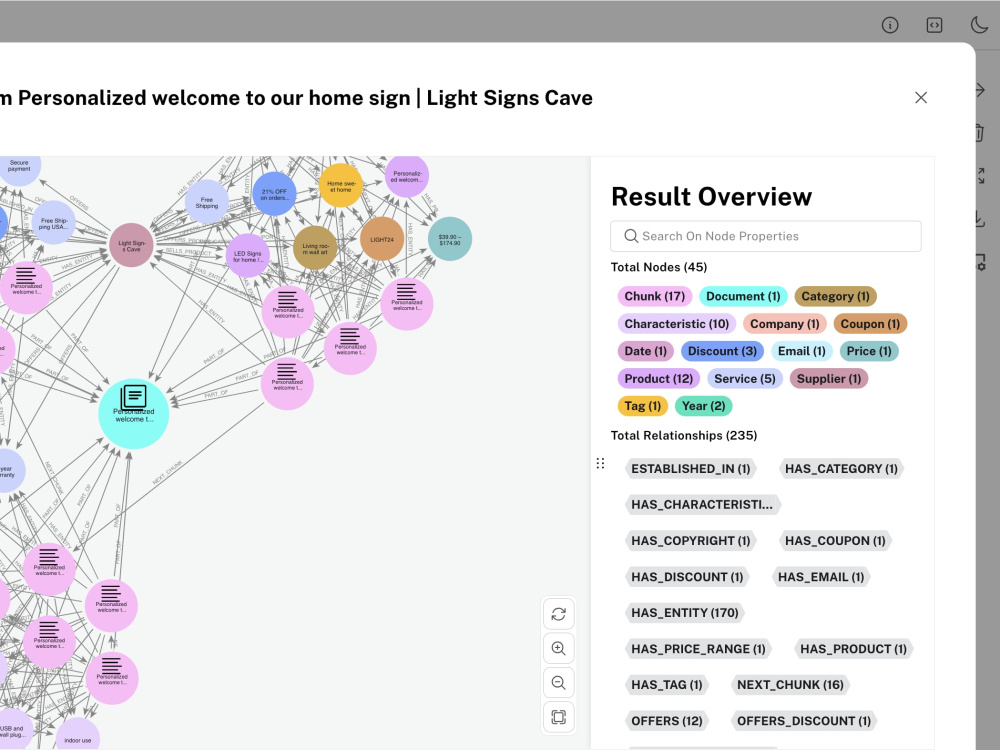The image size is (1000, 750).
Task: Click the search magnifier icon
Action: 631,236
